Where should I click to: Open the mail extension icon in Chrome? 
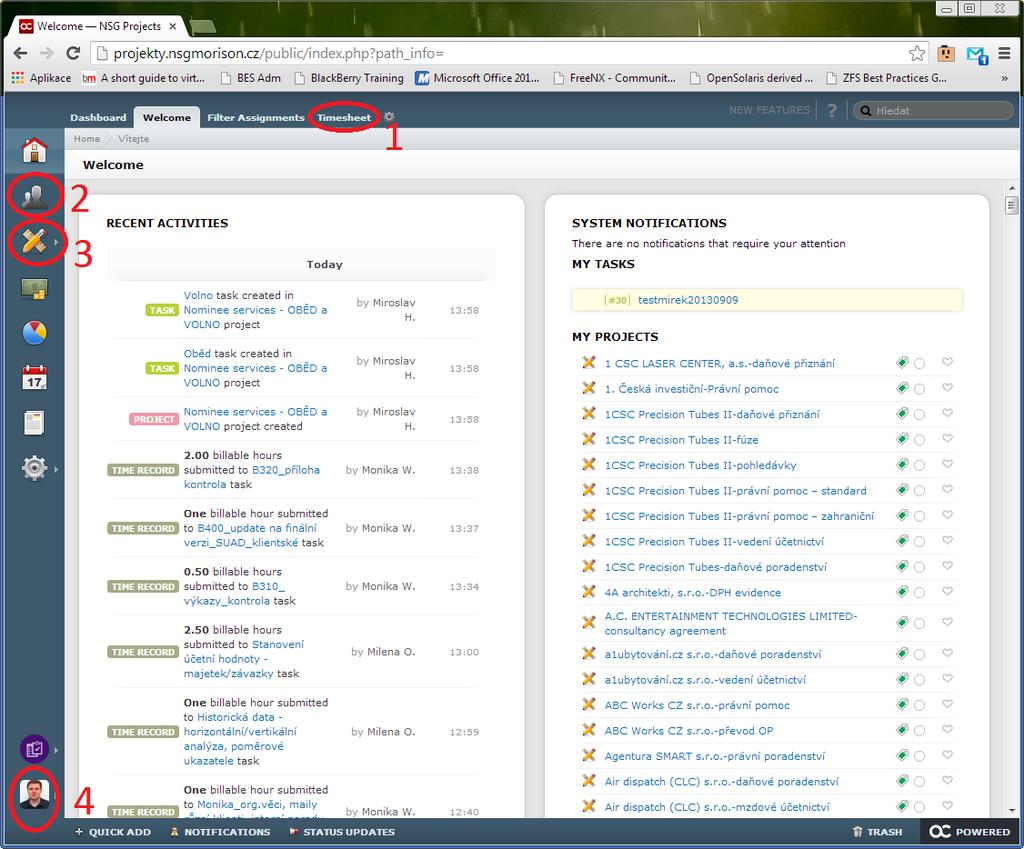coord(977,55)
